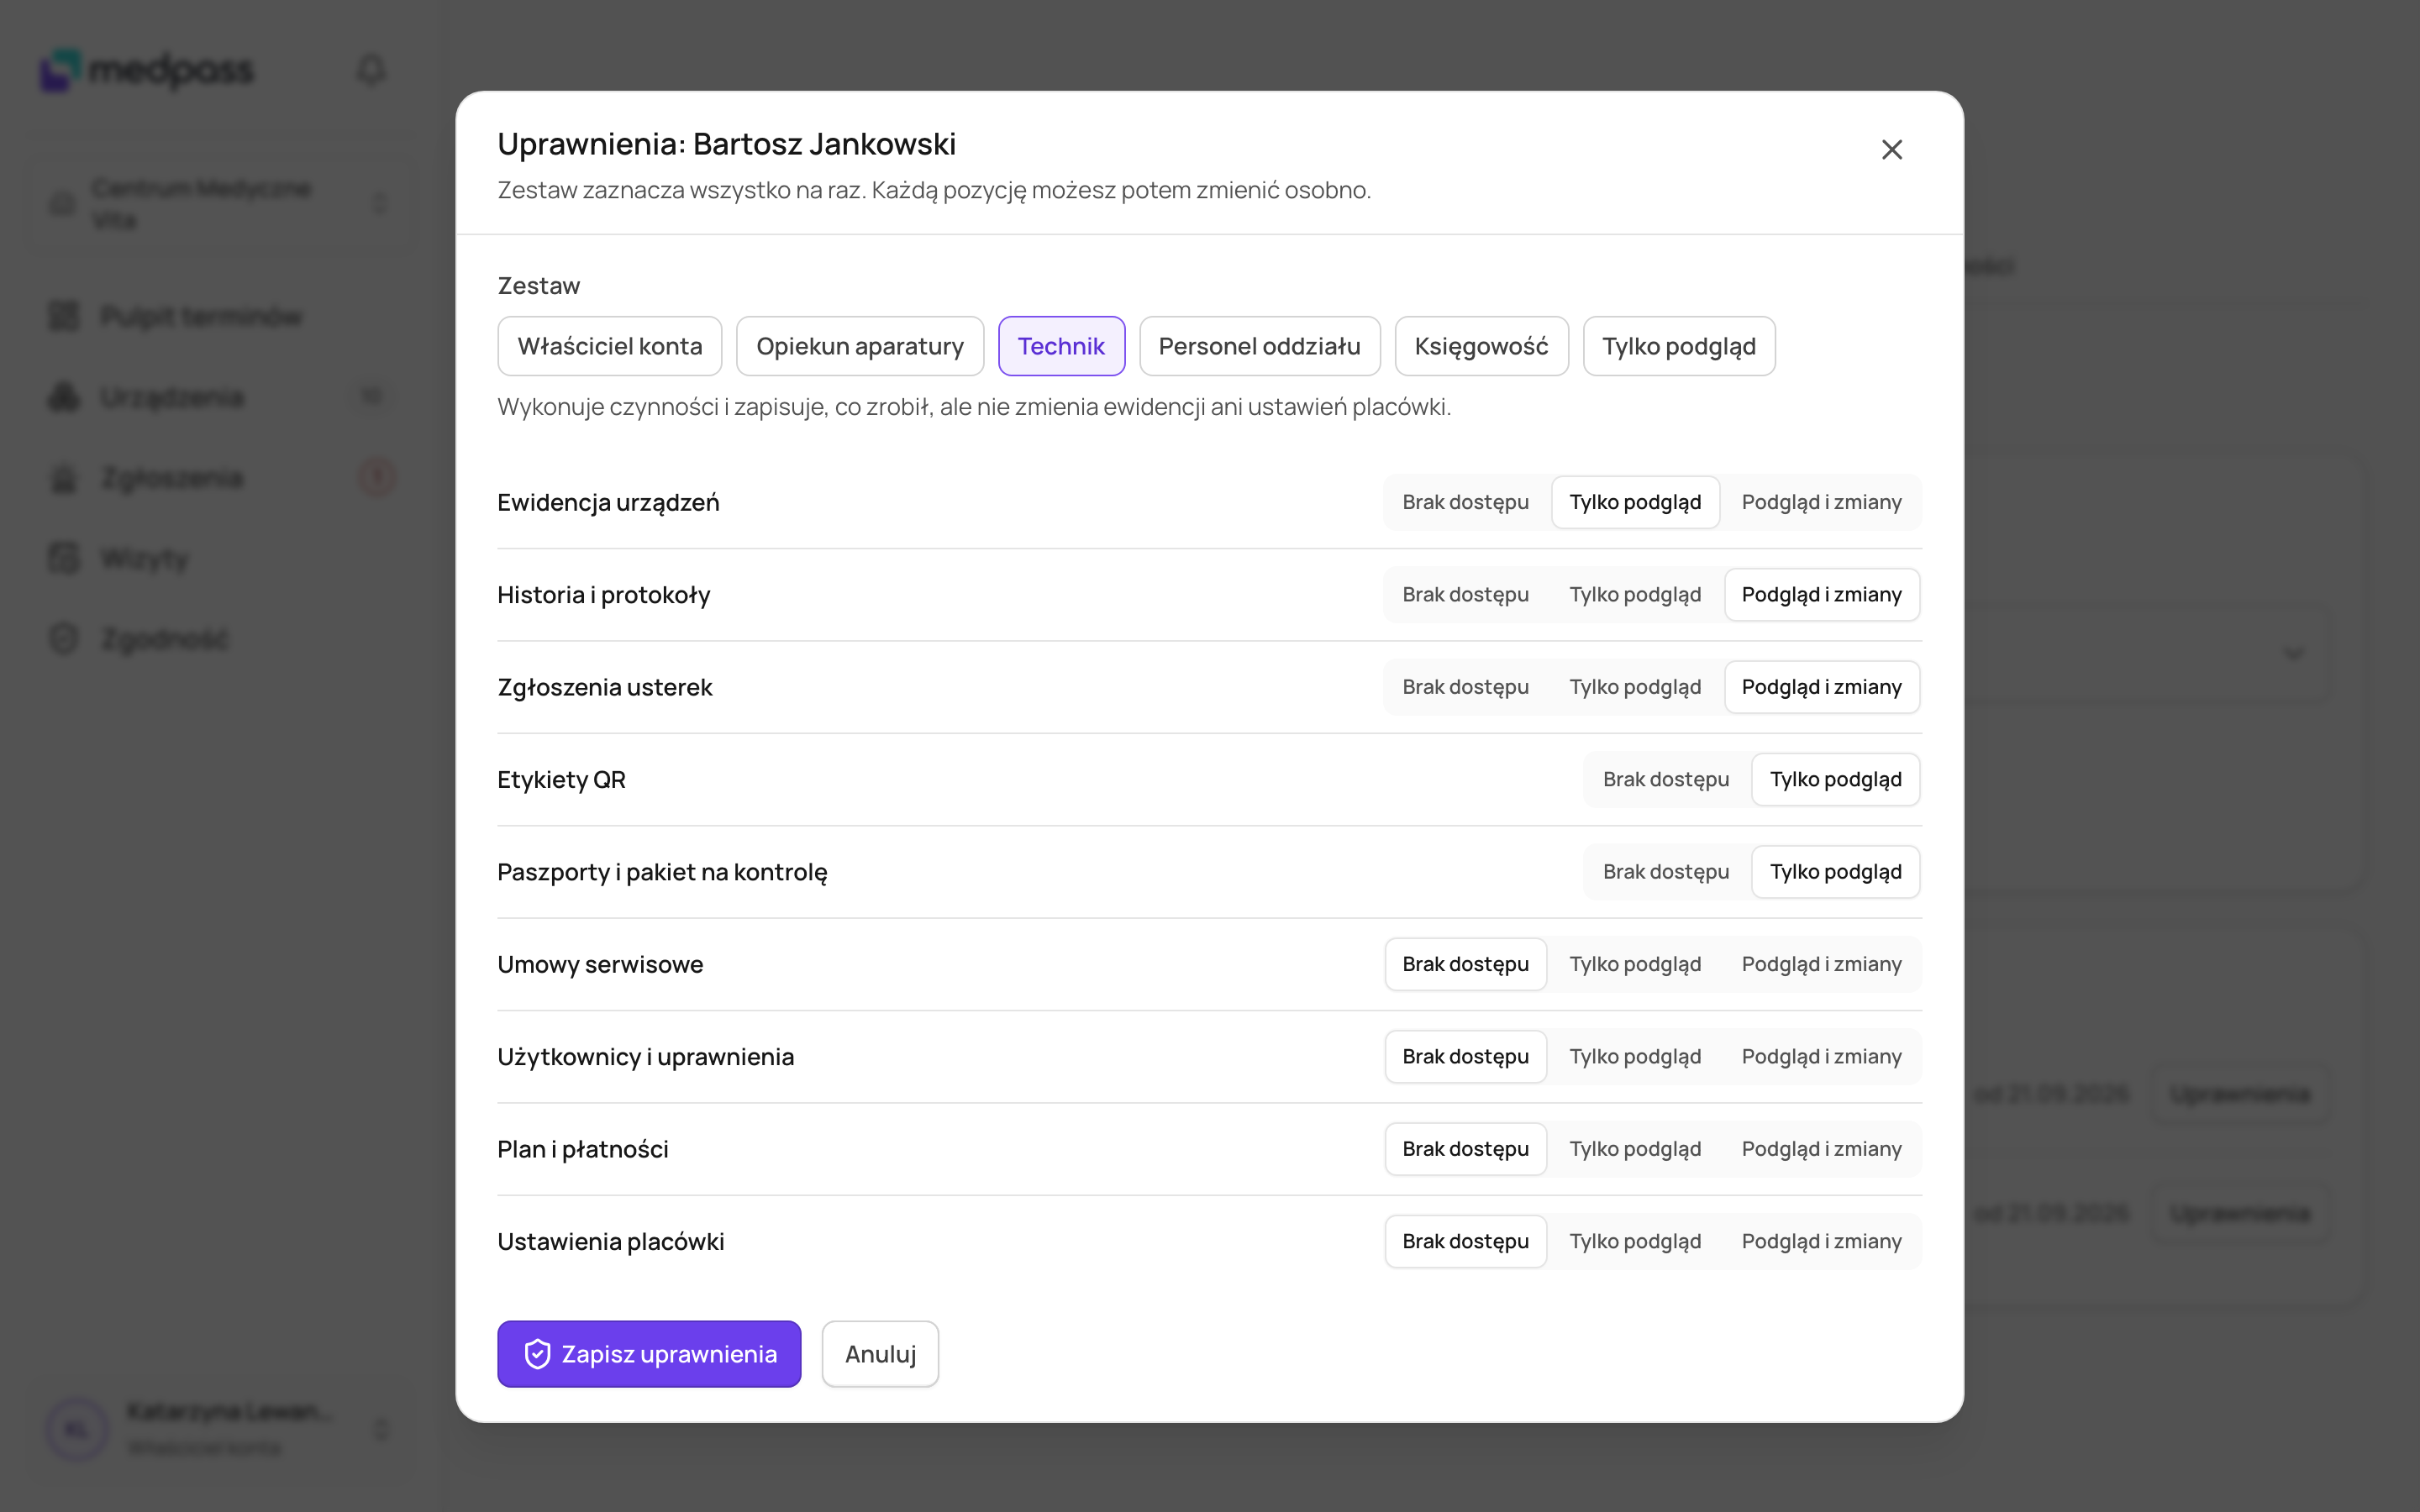Set Etykiety QR to Tylko podgląd
This screenshot has width=2420, height=1512.
pyautogui.click(x=1836, y=780)
